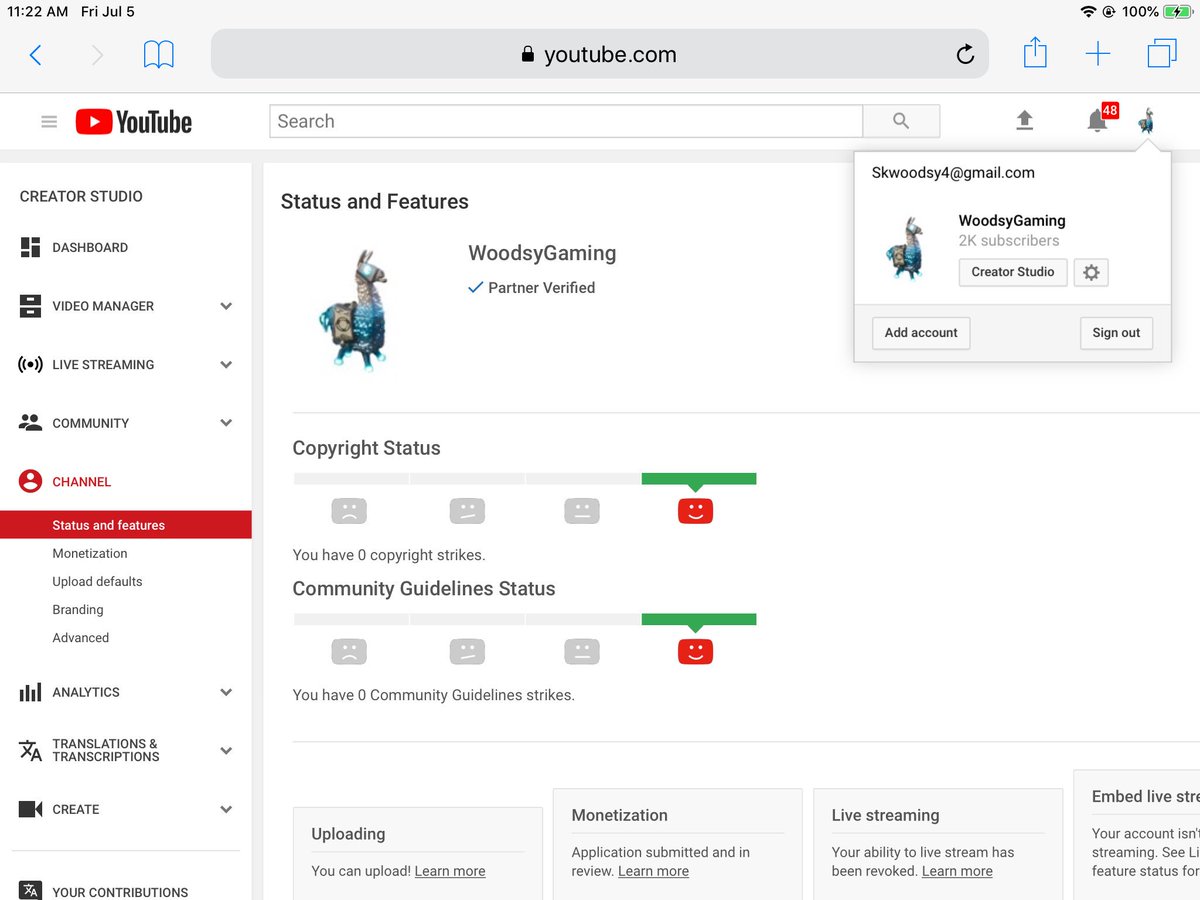The height and width of the screenshot is (900, 1200).
Task: Select Status and features menu item
Action: [x=126, y=525]
